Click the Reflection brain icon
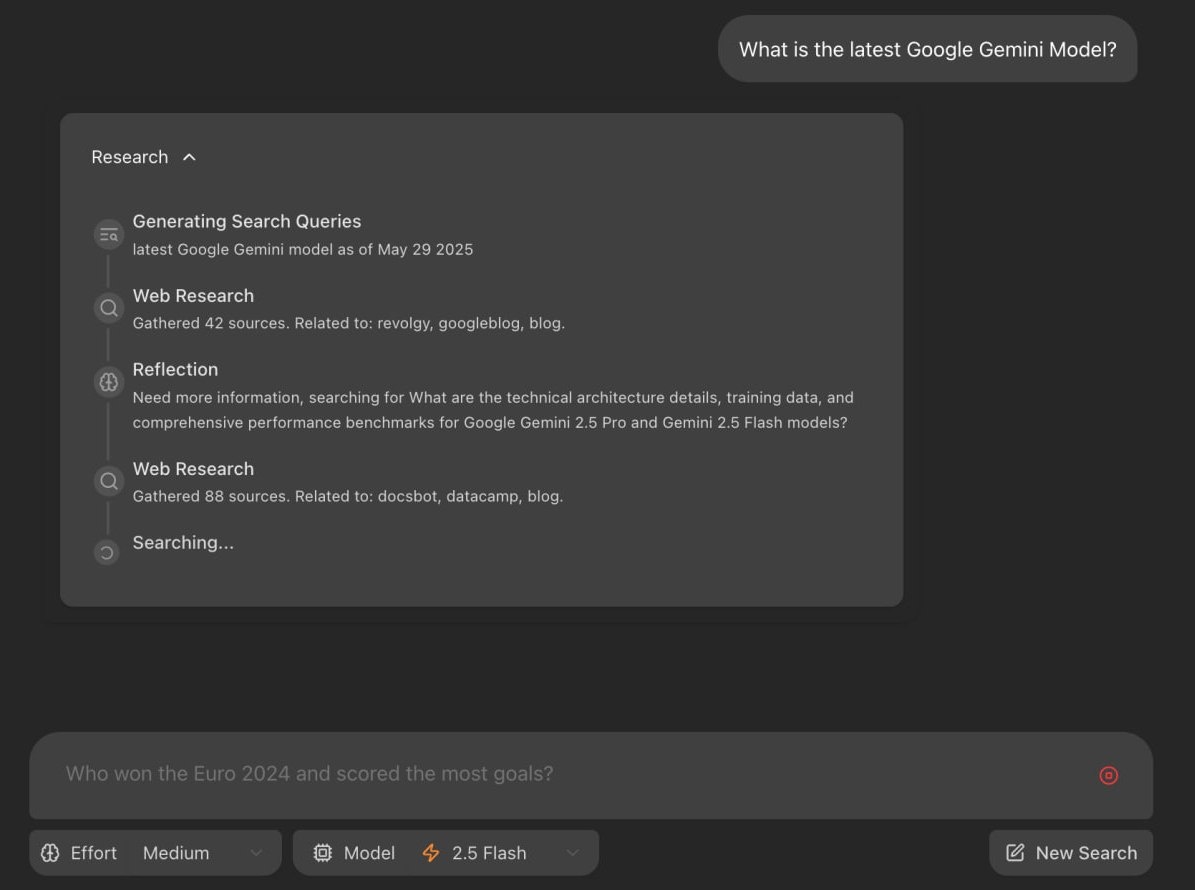 109,382
